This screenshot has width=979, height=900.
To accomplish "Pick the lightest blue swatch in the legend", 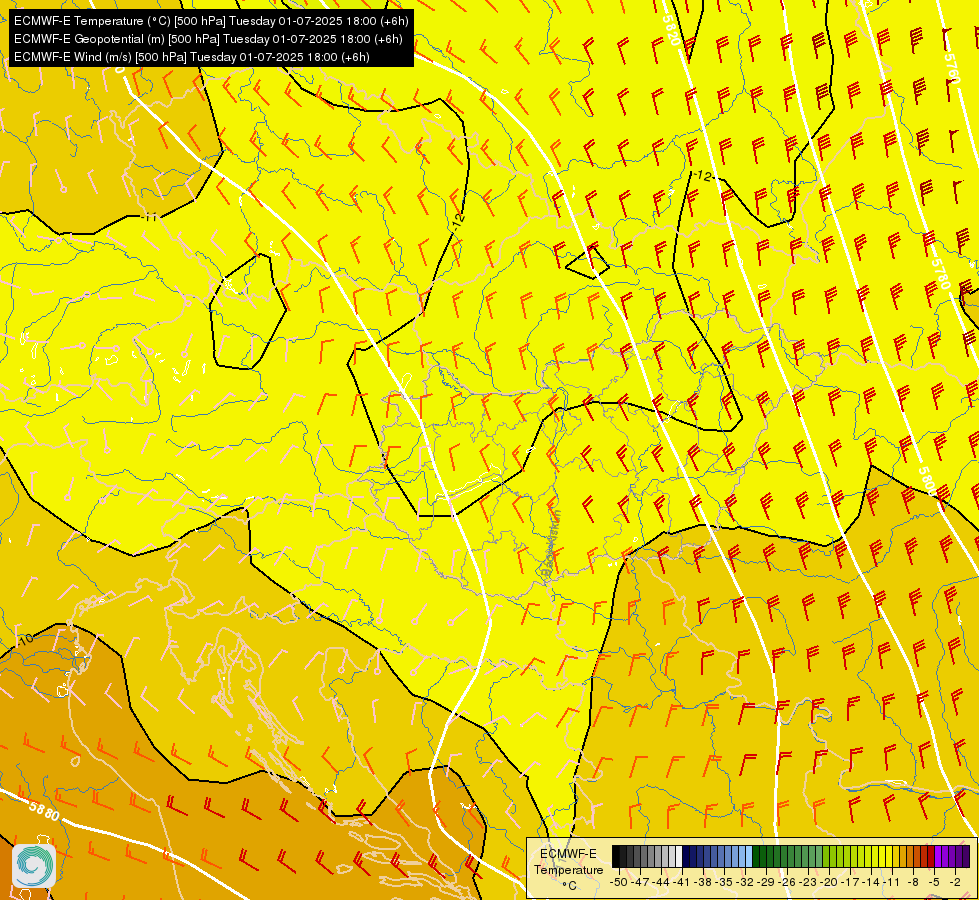I will pyautogui.click(x=749, y=856).
